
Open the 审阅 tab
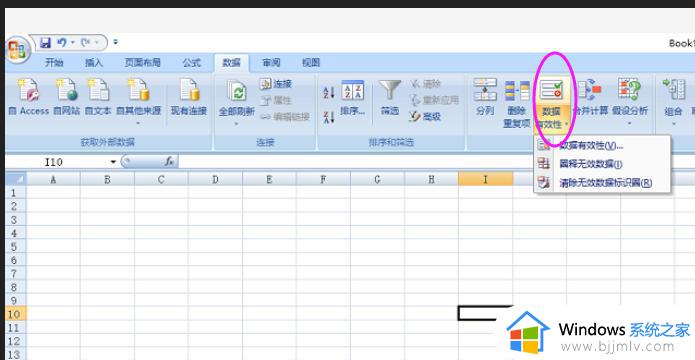(271, 63)
